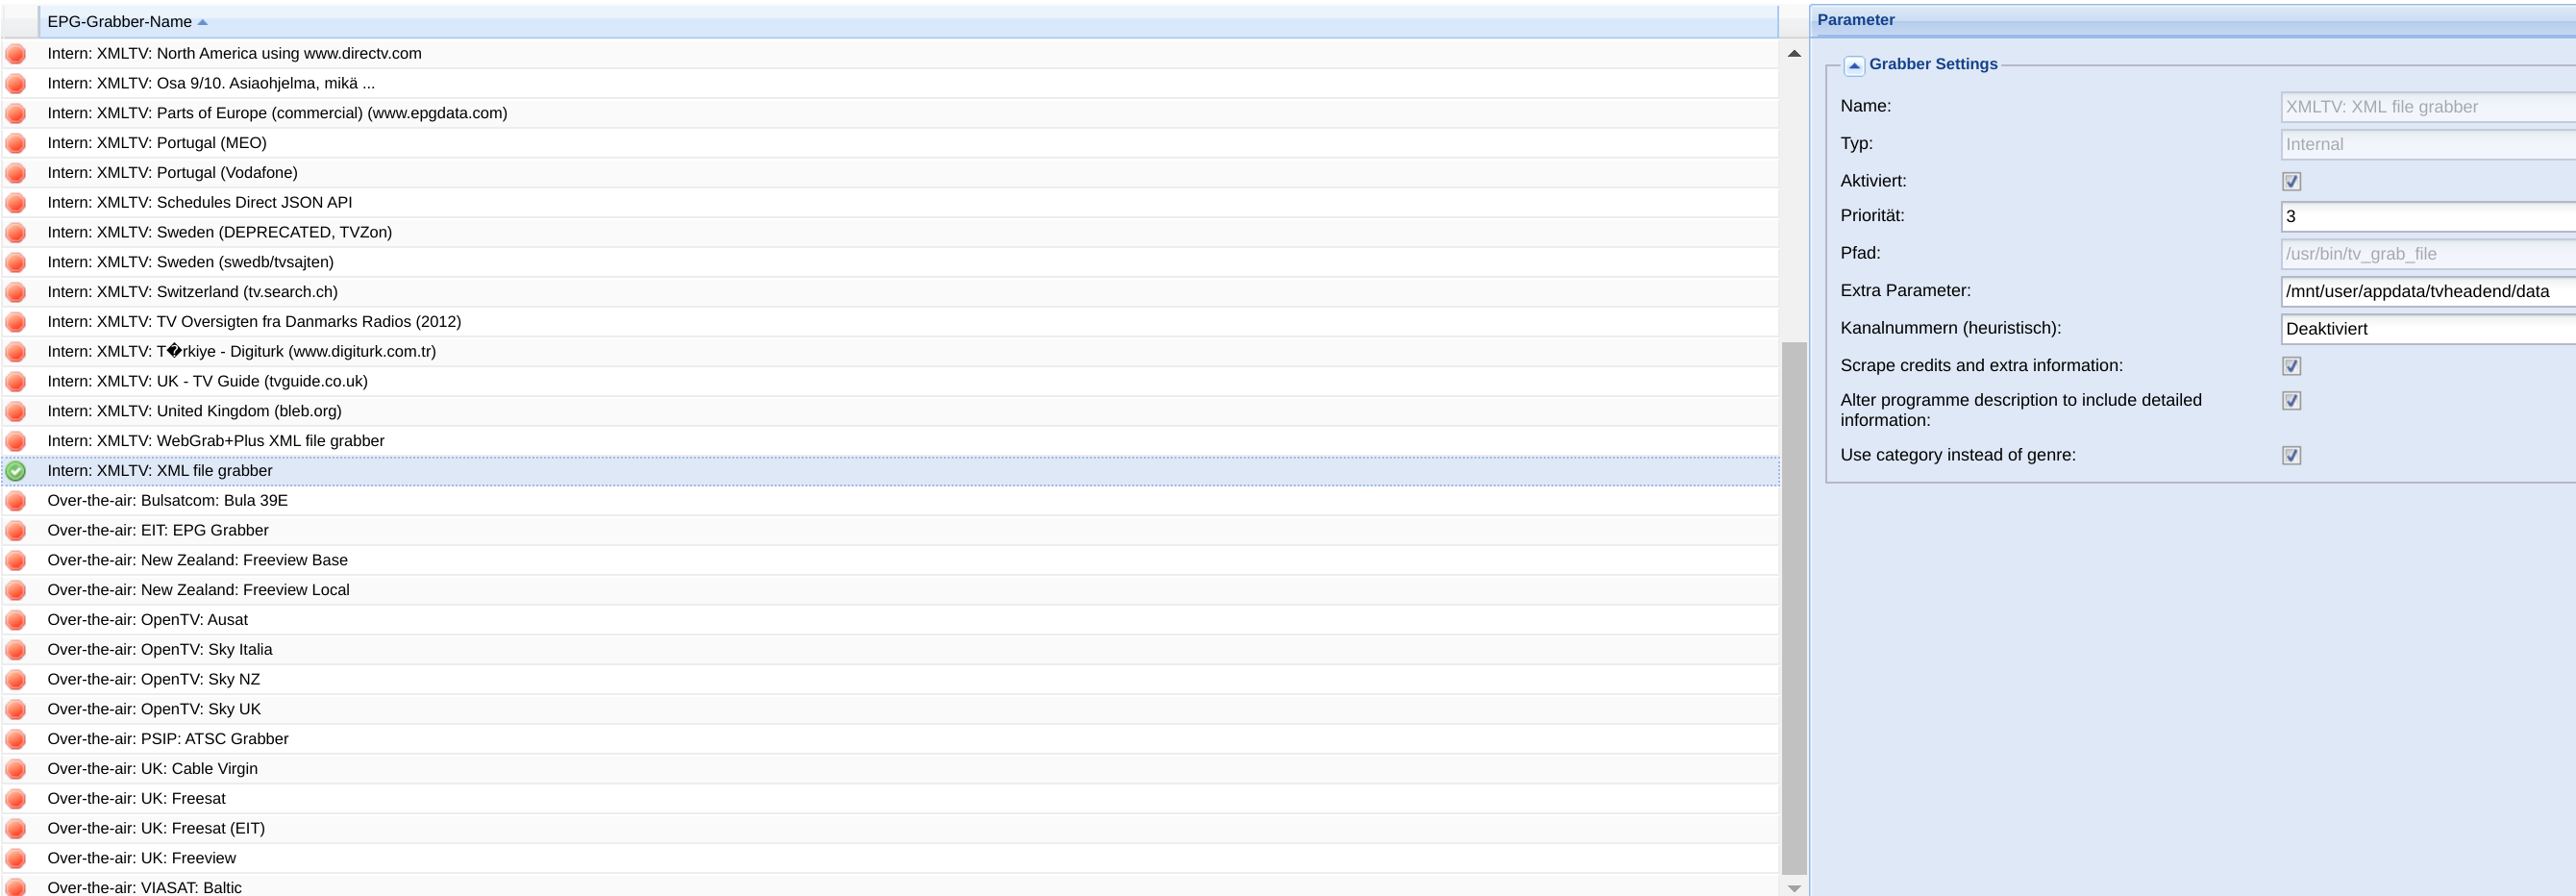Click red status icon for WebGrab+Plus grabber
The image size is (2576, 896).
click(16, 441)
